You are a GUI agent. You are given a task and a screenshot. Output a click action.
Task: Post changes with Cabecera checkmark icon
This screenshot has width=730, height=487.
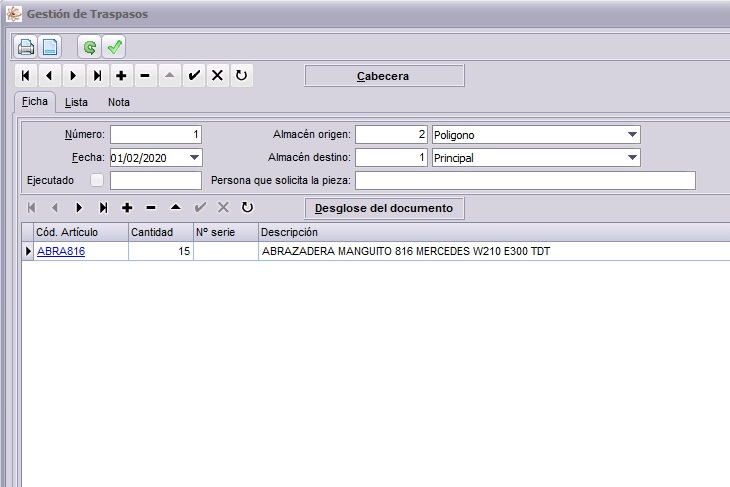[194, 75]
